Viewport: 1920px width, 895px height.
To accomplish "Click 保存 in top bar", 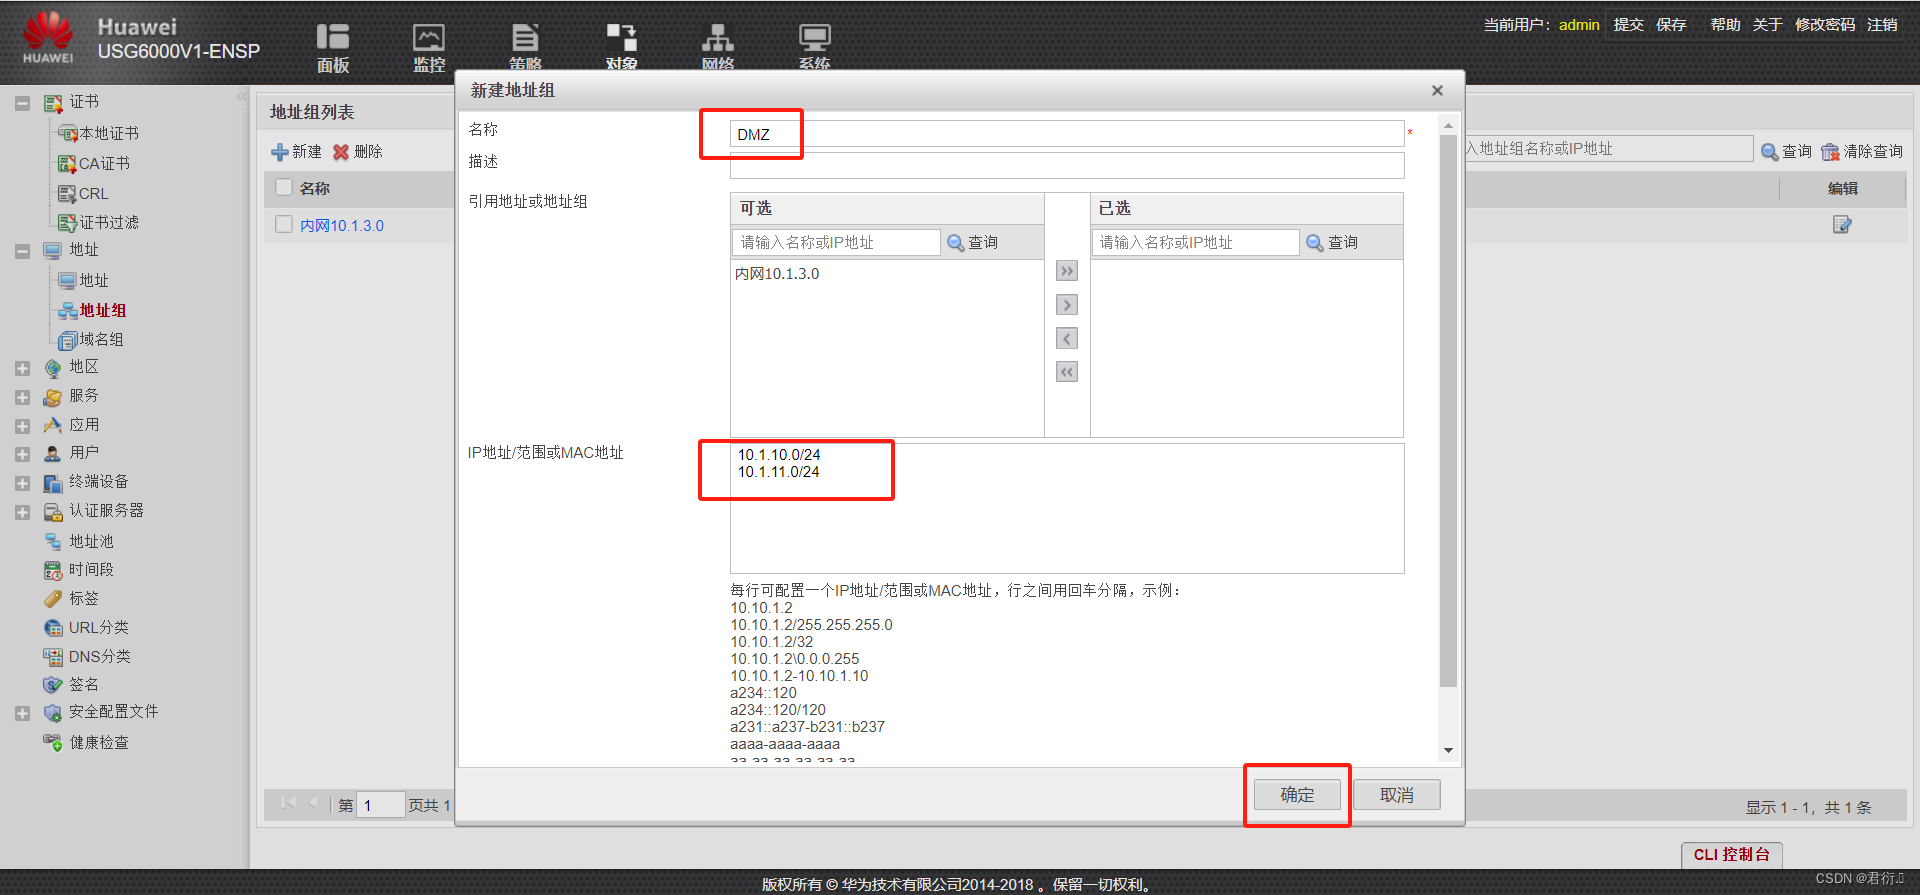I will pos(1671,24).
